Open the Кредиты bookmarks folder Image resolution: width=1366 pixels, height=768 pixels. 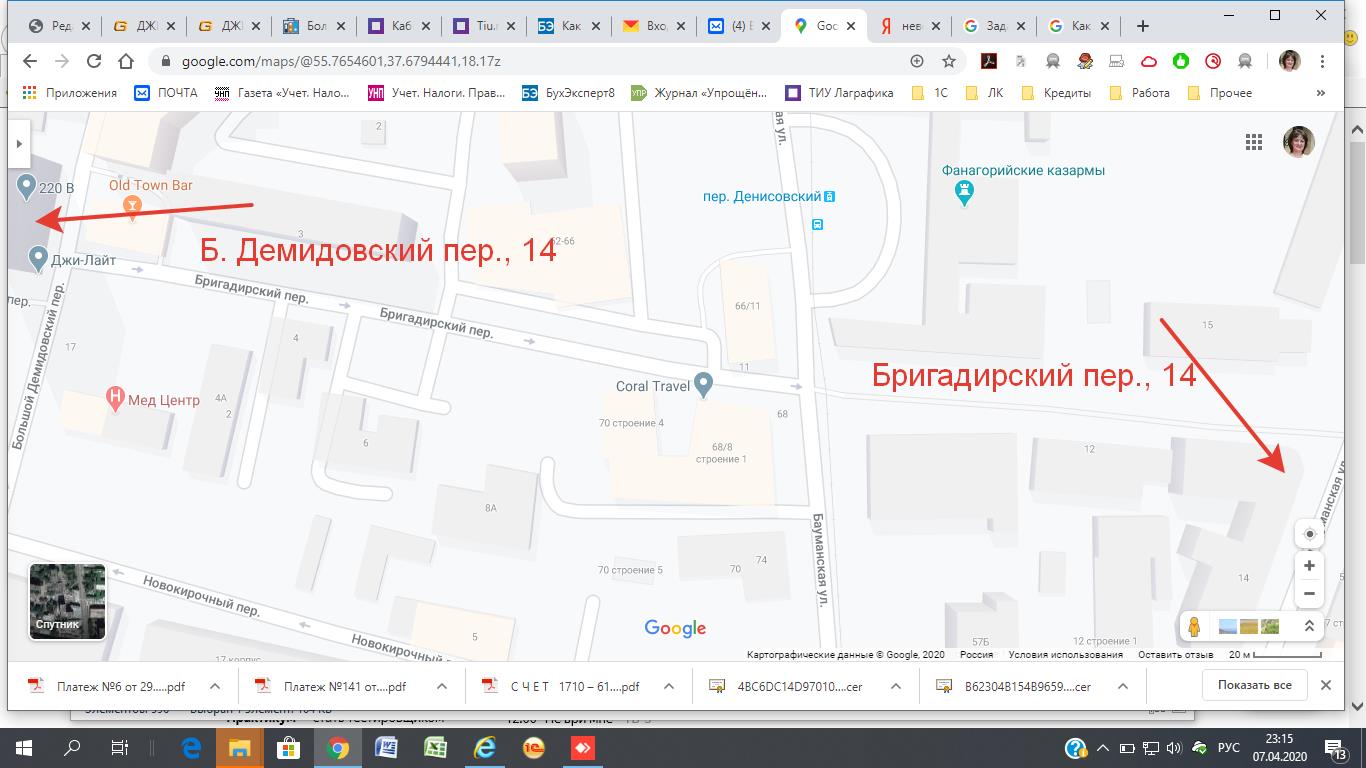point(1056,93)
